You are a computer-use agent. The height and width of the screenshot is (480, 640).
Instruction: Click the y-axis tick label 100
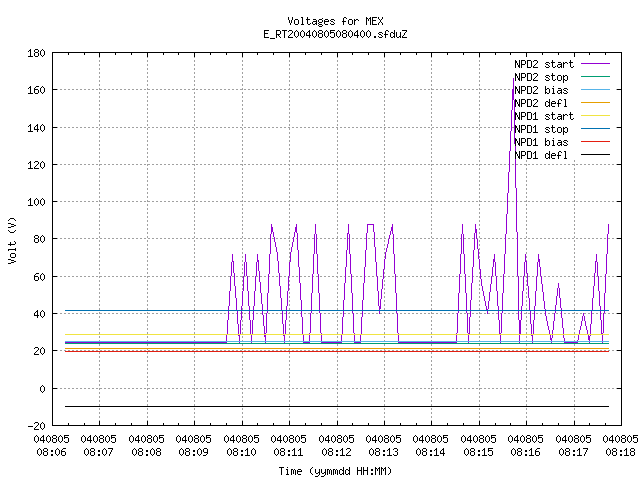pyautogui.click(x=36, y=202)
